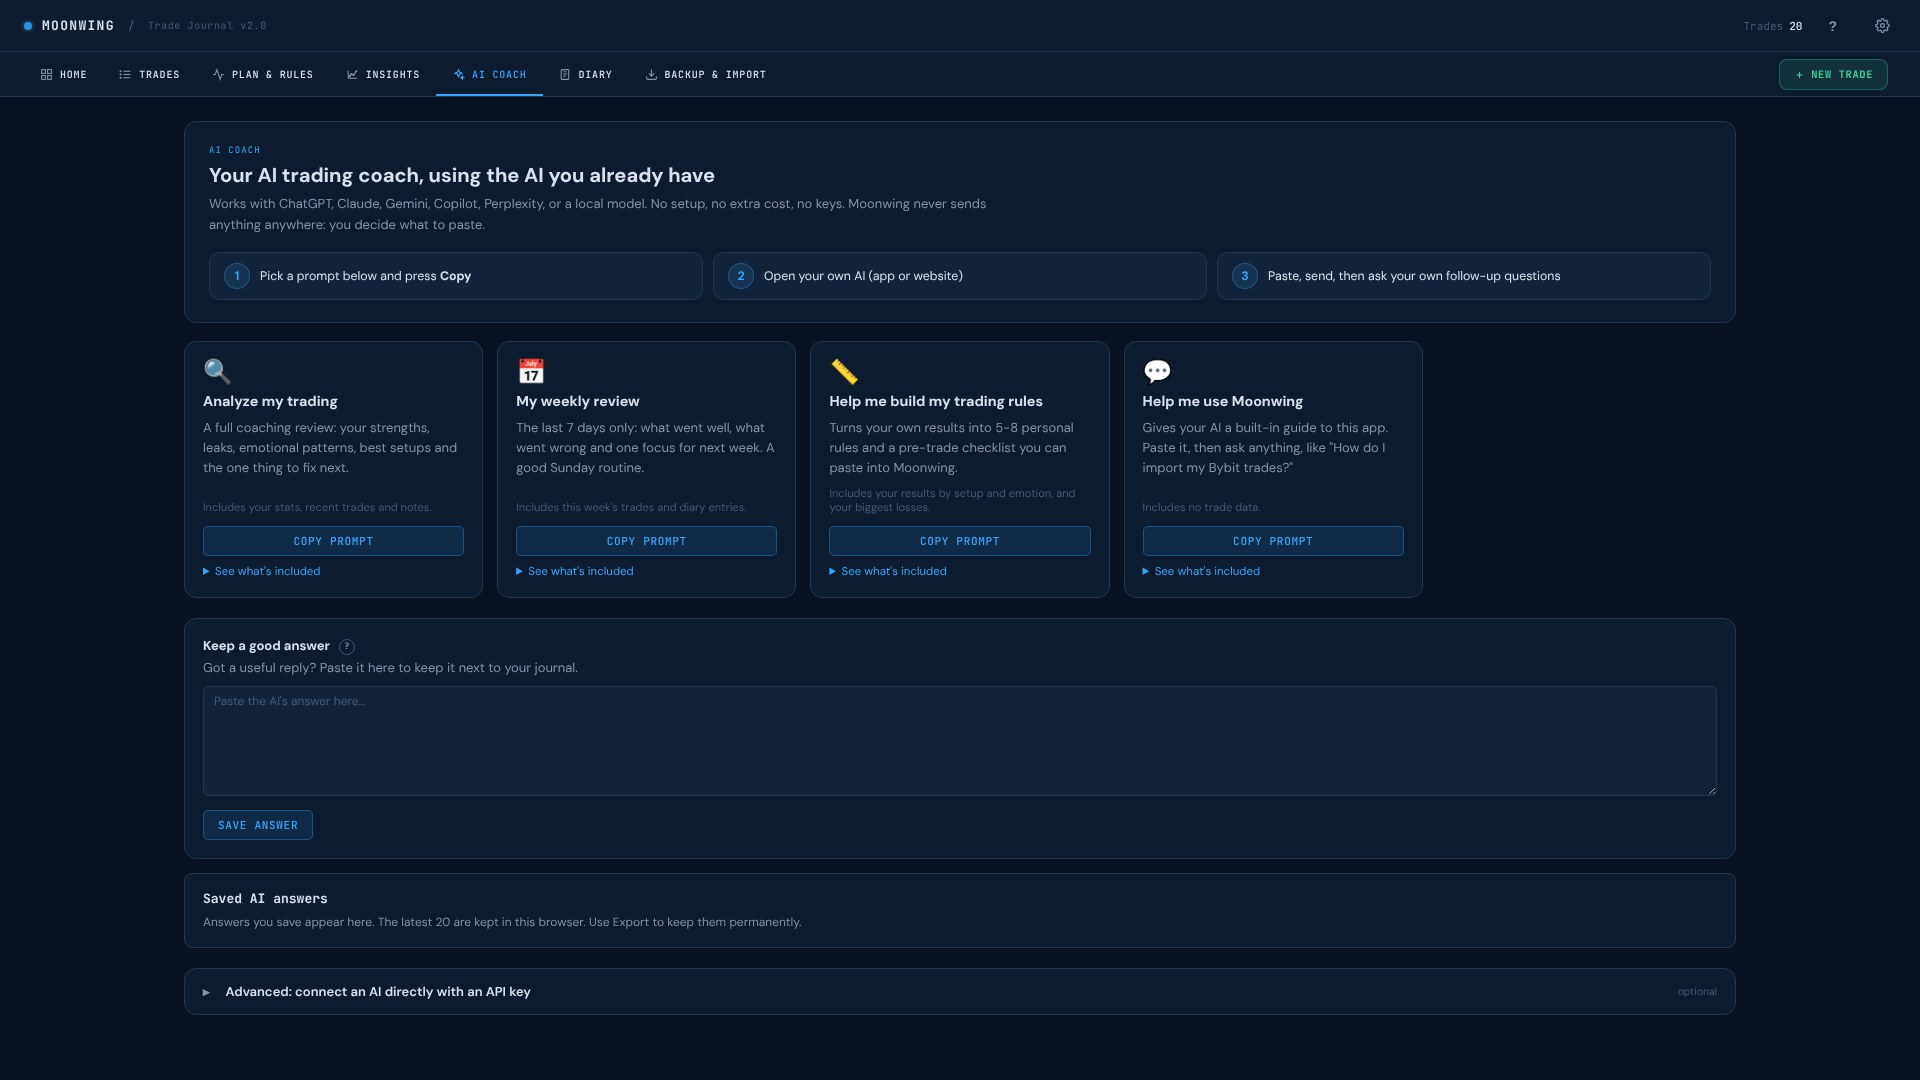Expand See what's included under Analyze my trading
Viewport: 1920px width, 1080px height.
point(262,571)
